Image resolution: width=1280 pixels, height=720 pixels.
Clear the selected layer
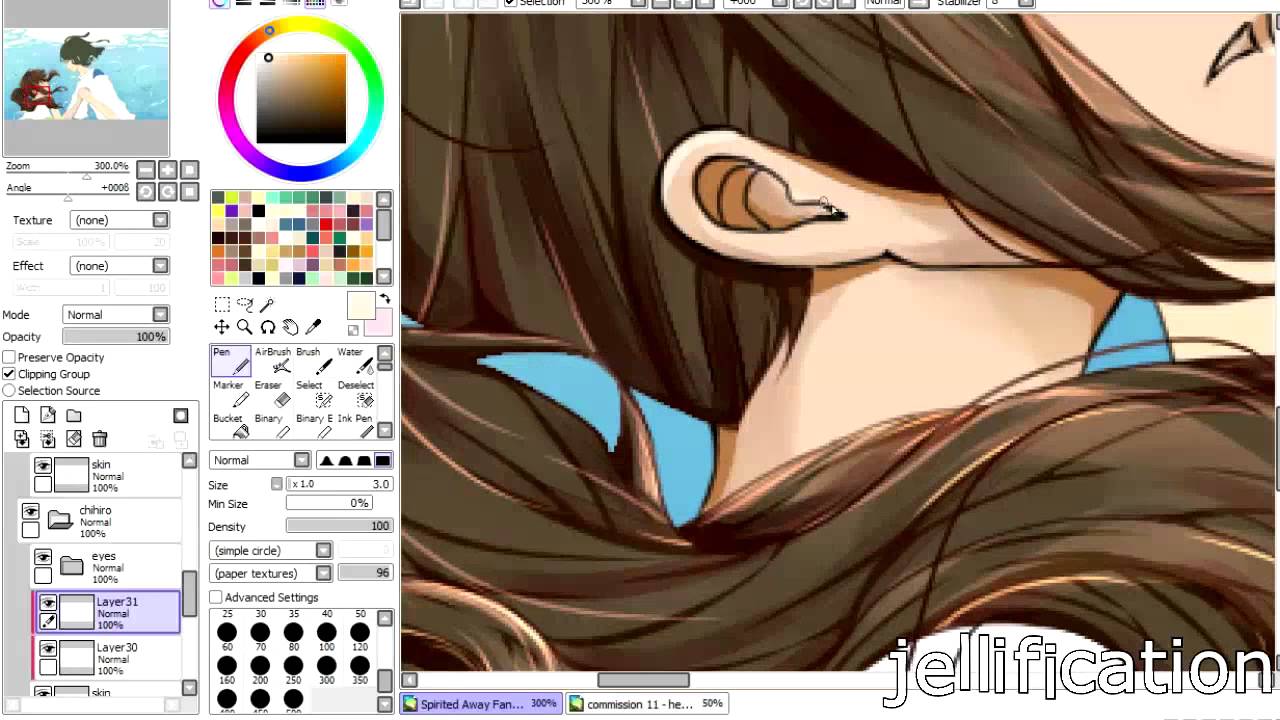pos(74,439)
